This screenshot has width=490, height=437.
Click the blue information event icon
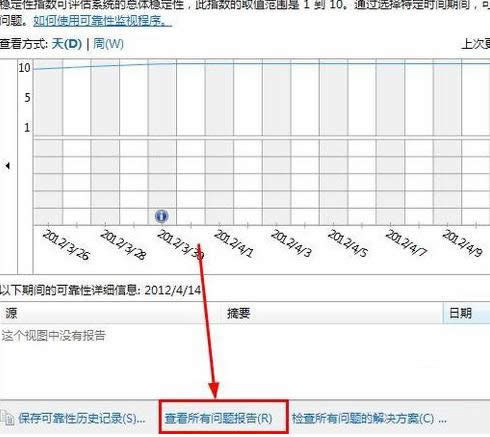(162, 216)
